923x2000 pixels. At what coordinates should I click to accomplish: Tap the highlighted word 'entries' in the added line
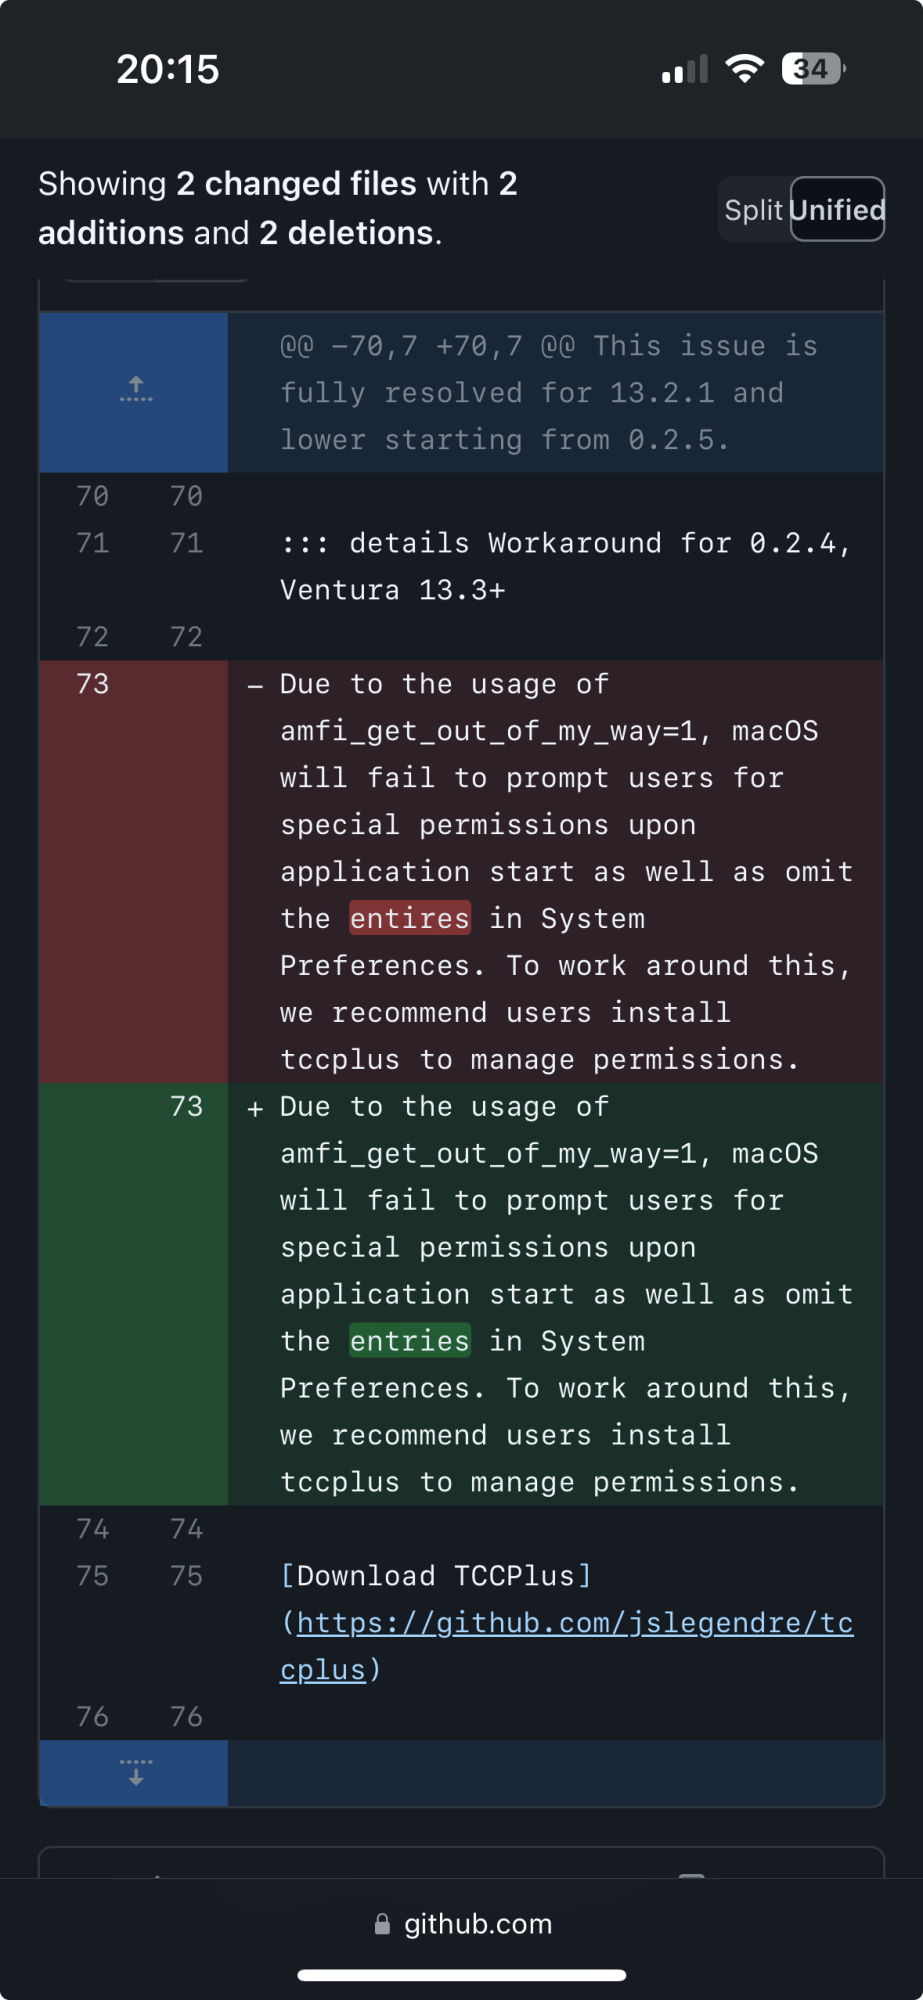[x=410, y=1341]
